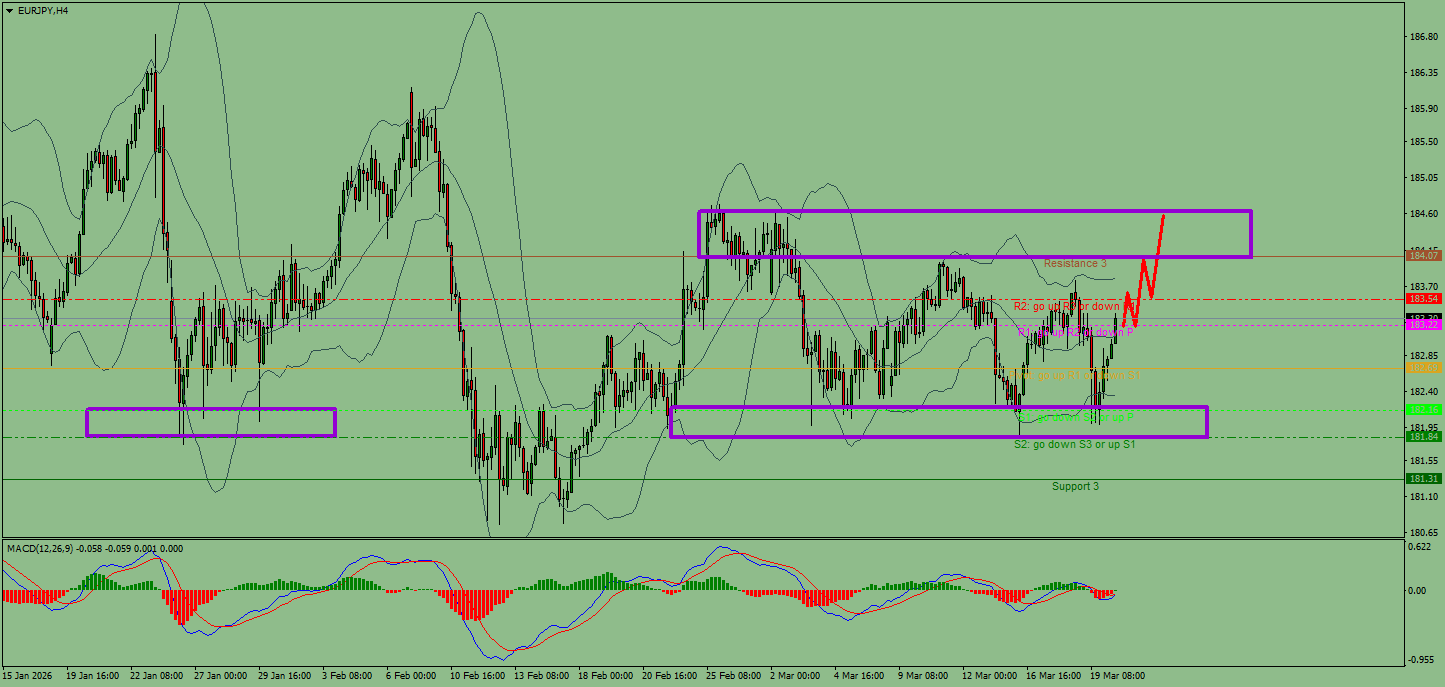Click the orange 182.69 pivot price tag
Image resolution: width=1445 pixels, height=687 pixels.
pyautogui.click(x=1422, y=368)
